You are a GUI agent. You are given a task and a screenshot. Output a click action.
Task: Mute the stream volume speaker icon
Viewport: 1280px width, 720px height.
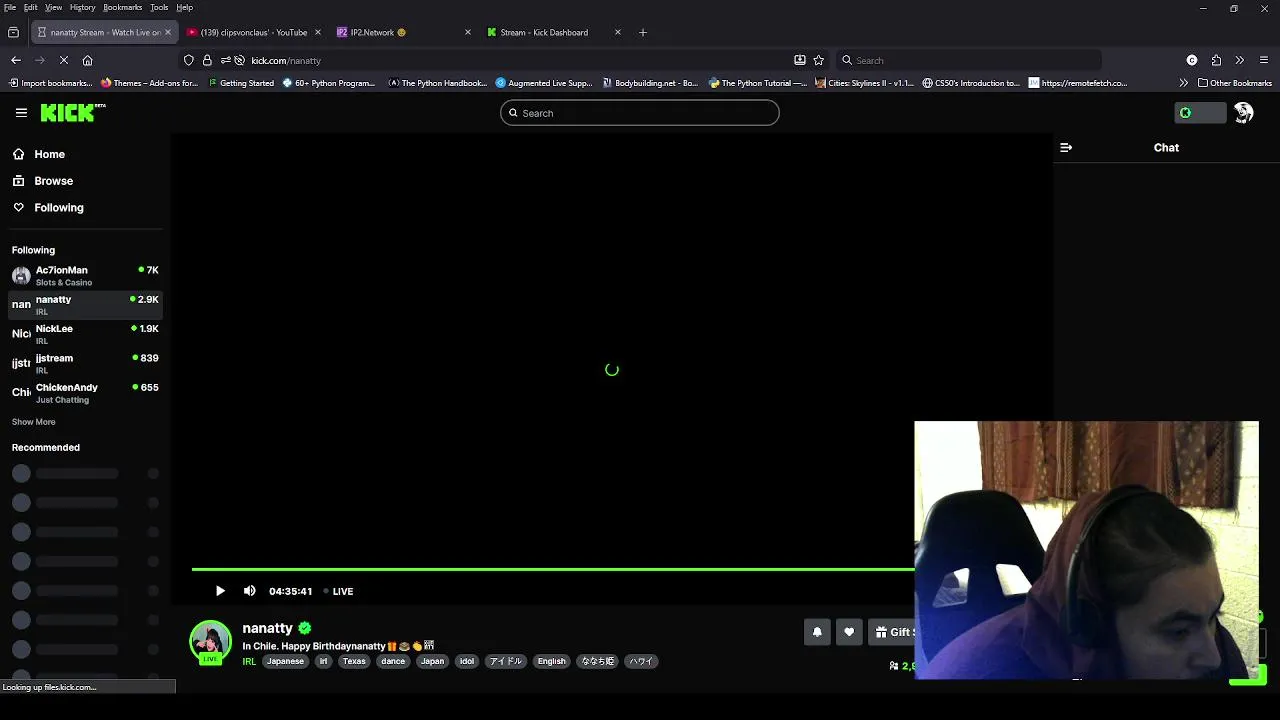click(x=249, y=591)
